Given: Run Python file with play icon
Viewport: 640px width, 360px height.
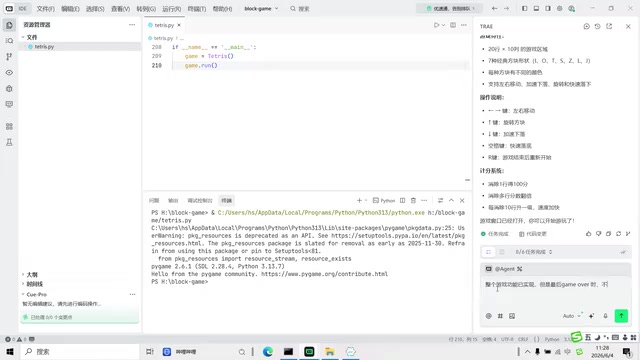Looking at the screenshot, I should pos(436,25).
